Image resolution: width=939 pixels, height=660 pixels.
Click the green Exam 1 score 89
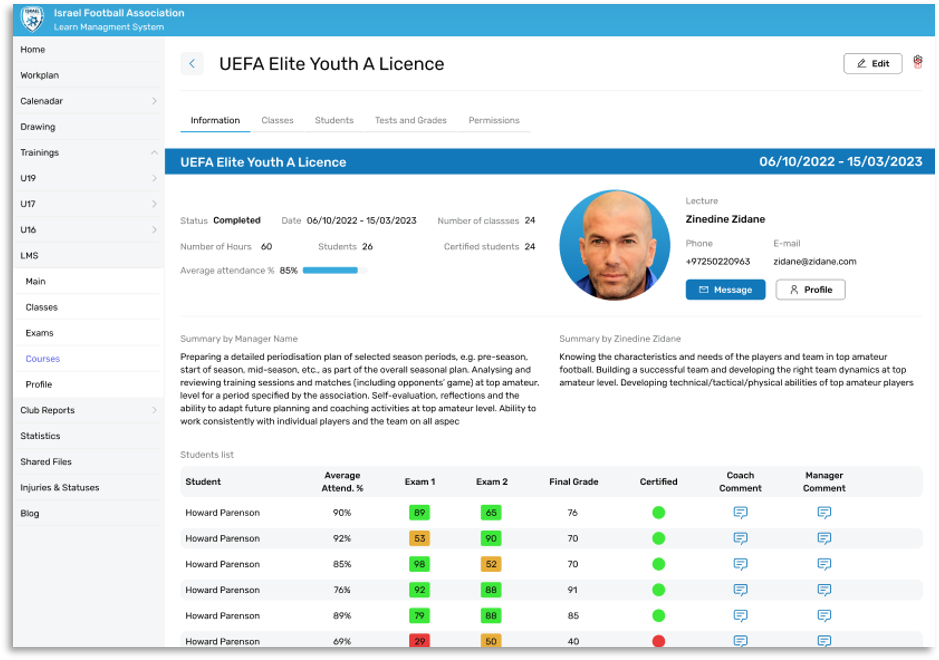pyautogui.click(x=419, y=513)
